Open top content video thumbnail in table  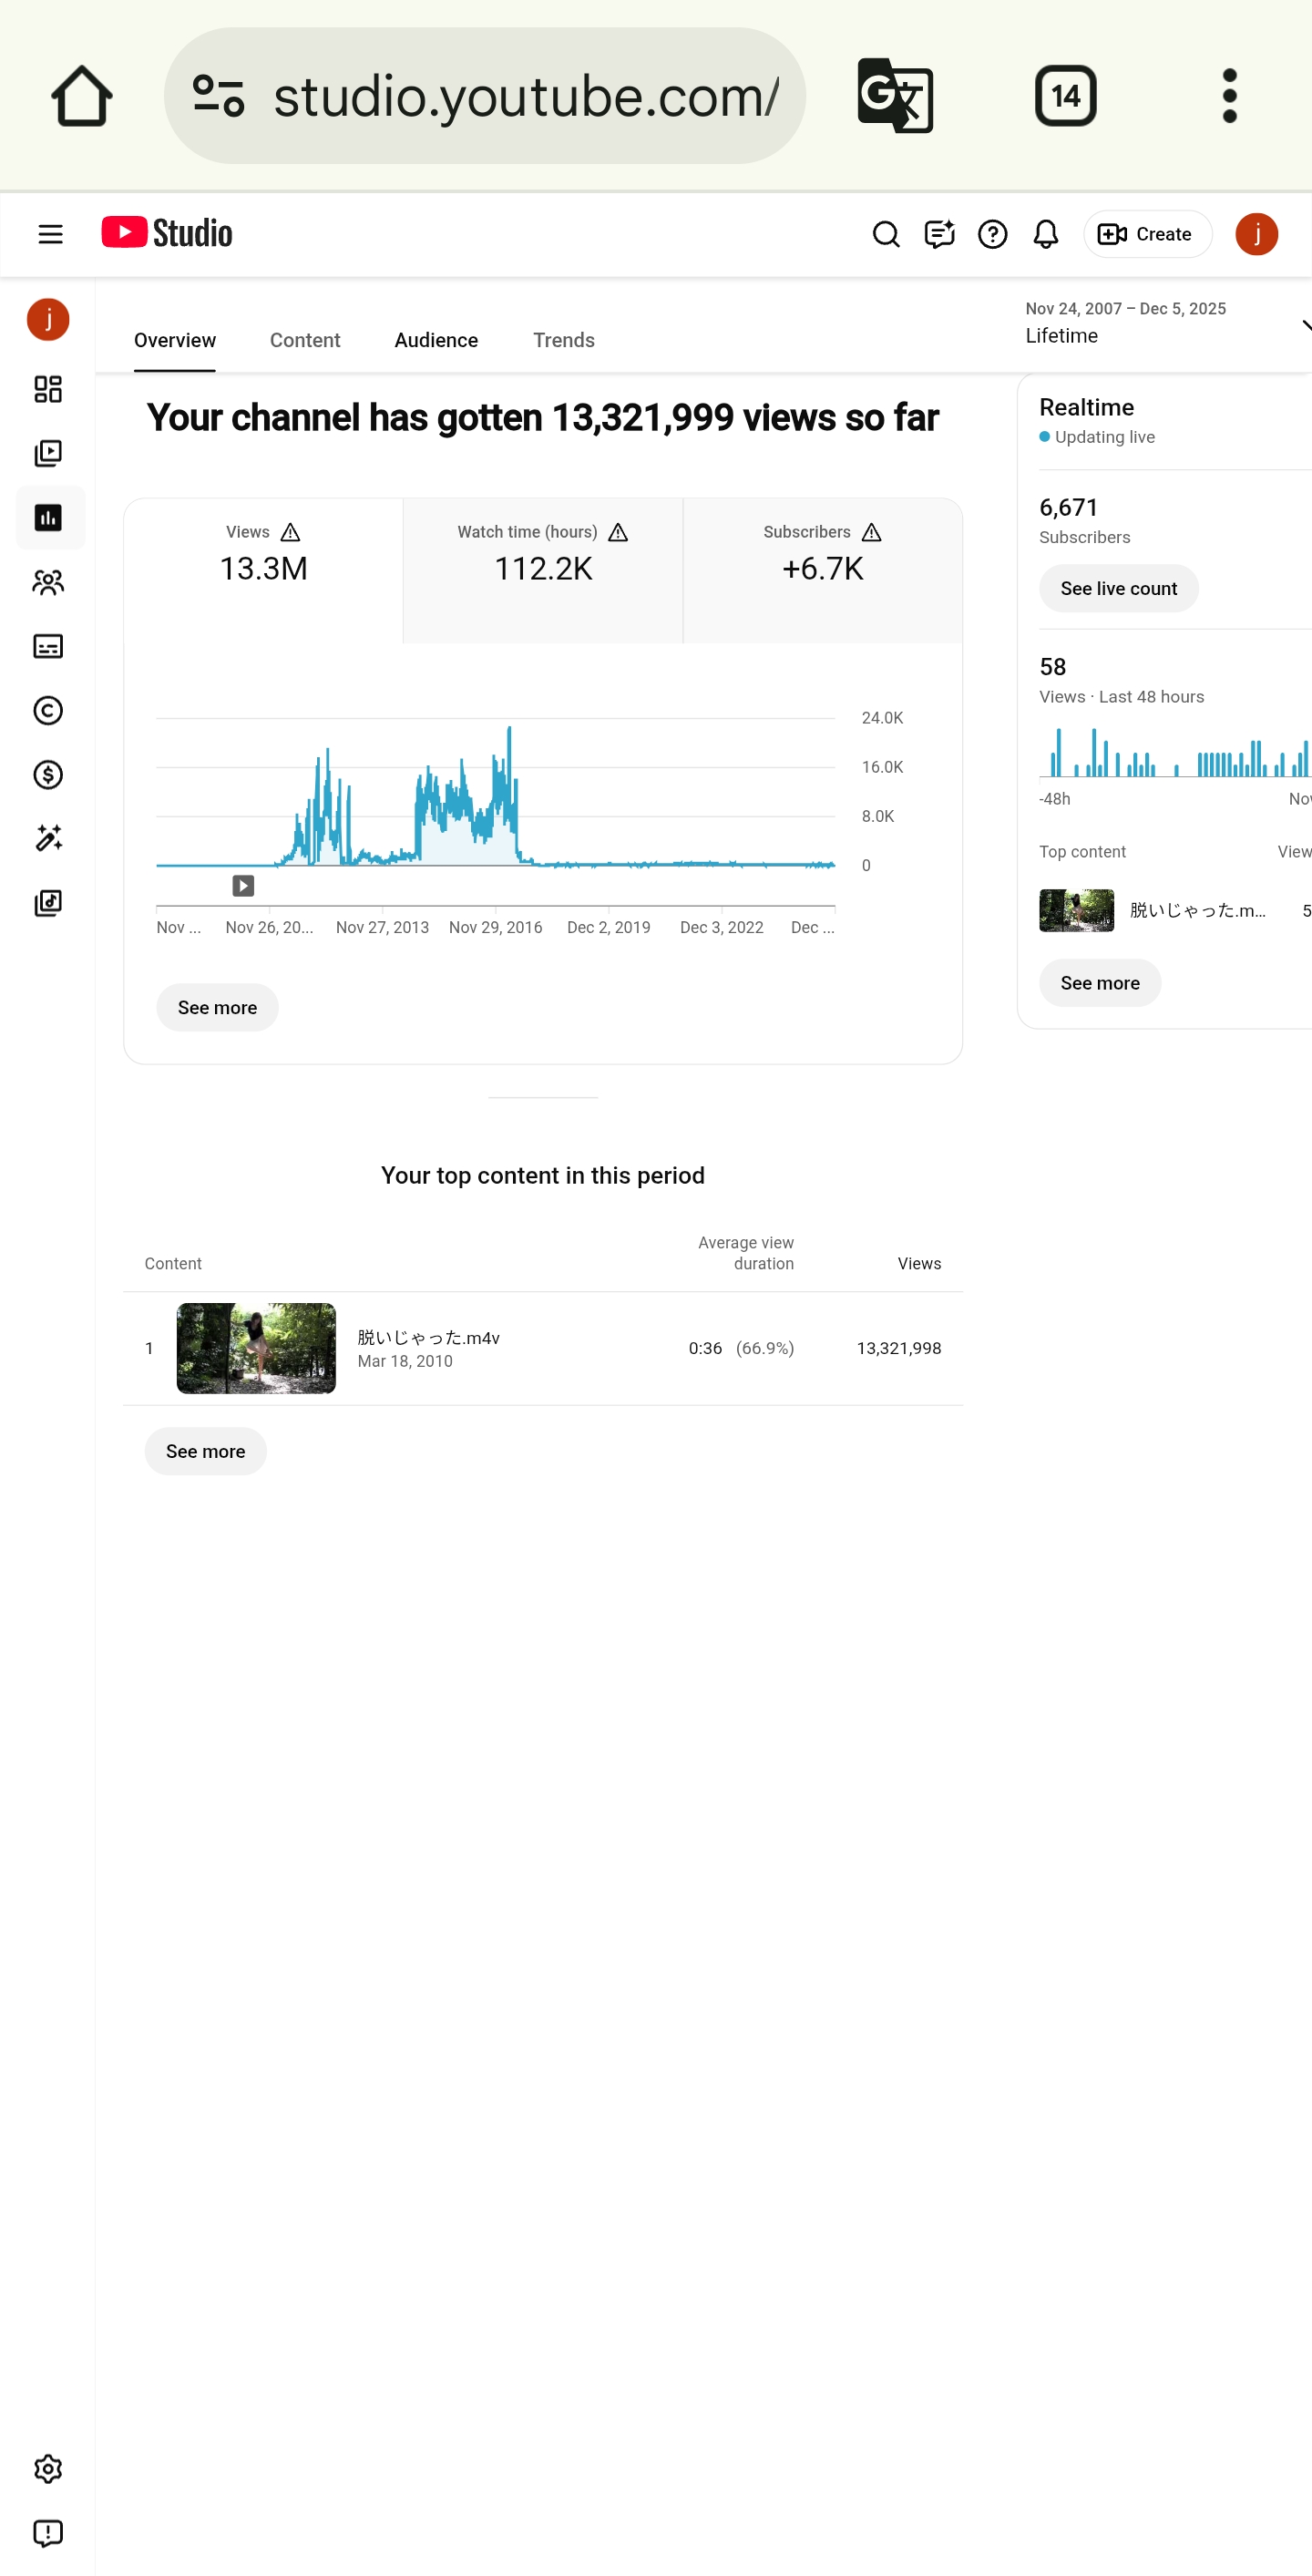click(x=256, y=1348)
